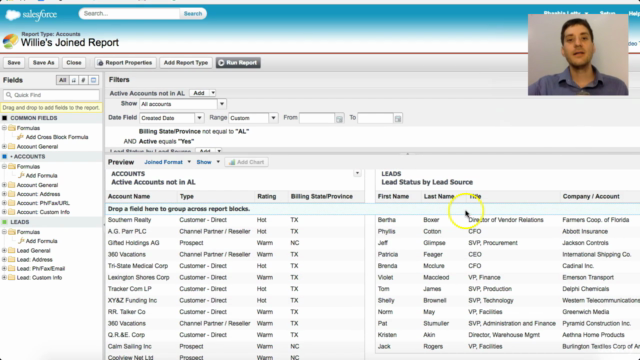Click the top Search input field
This screenshot has height=360, width=640.
[x=129, y=13]
